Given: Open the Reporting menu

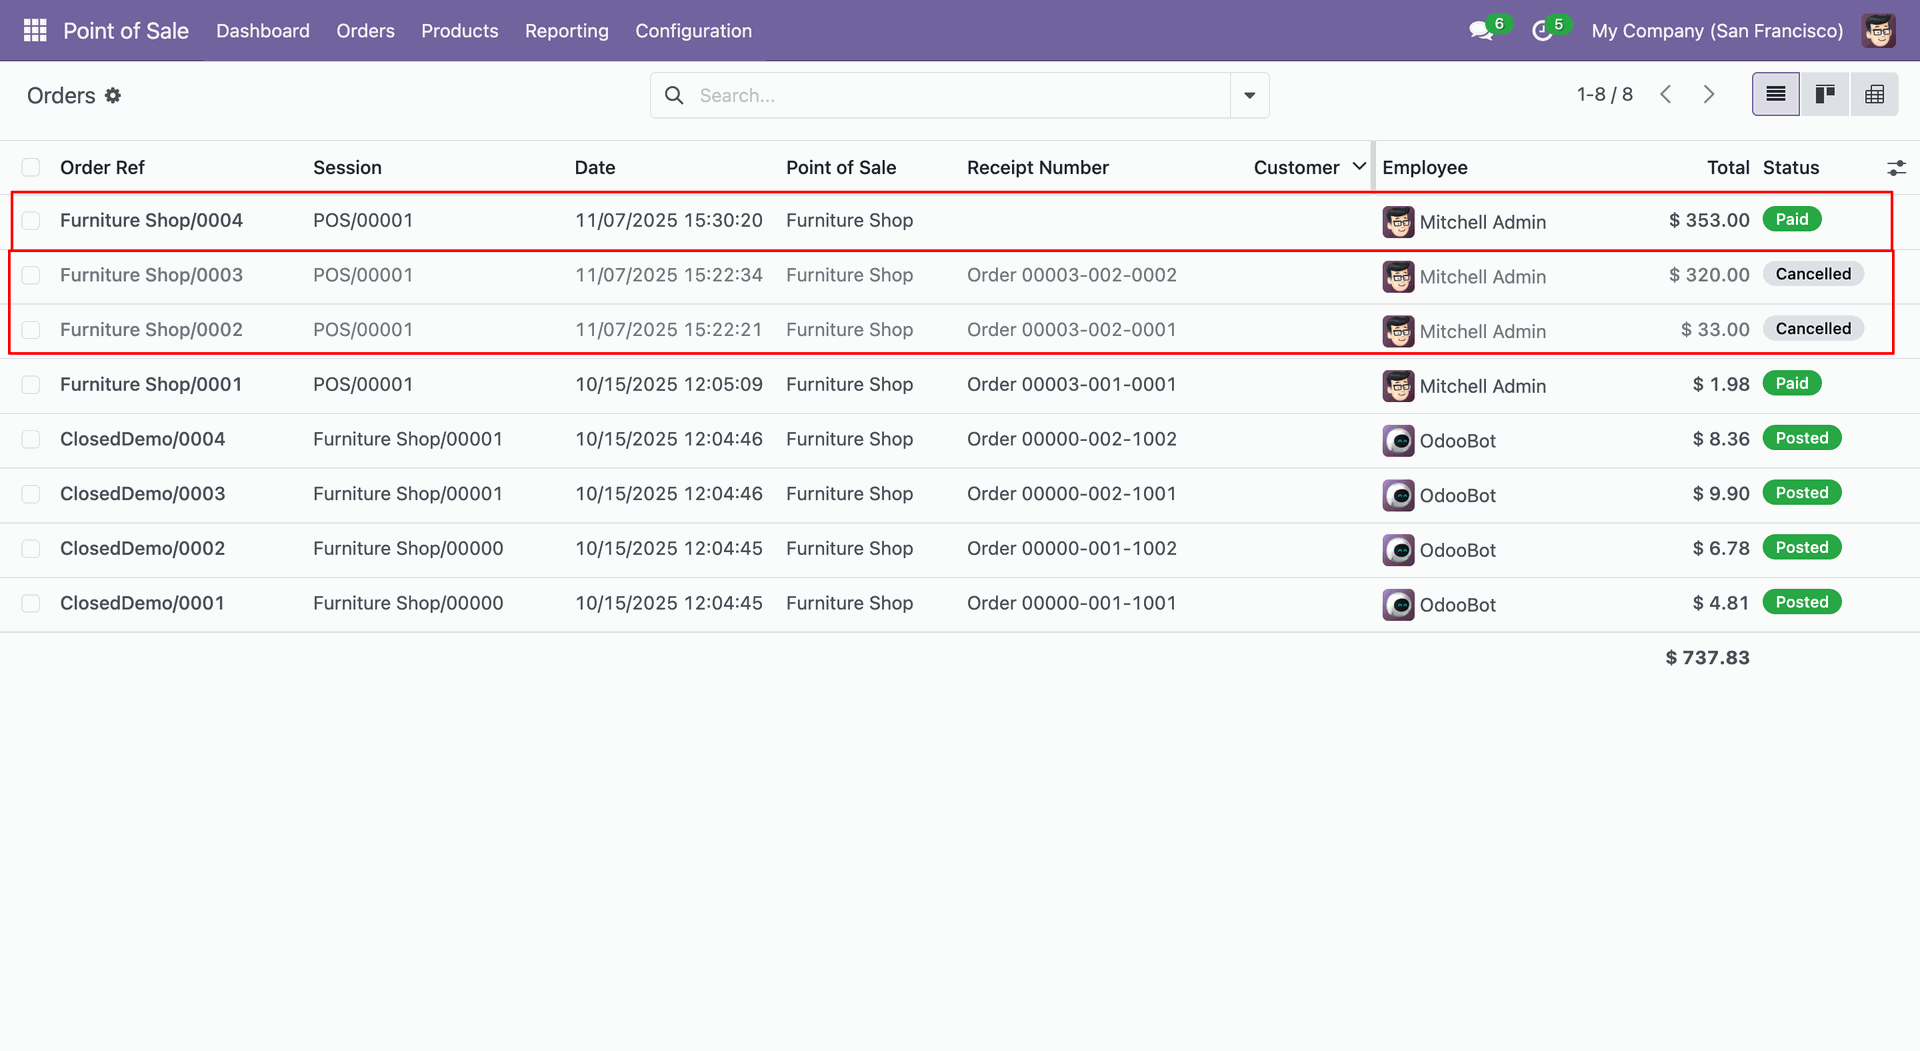Looking at the screenshot, I should (566, 31).
